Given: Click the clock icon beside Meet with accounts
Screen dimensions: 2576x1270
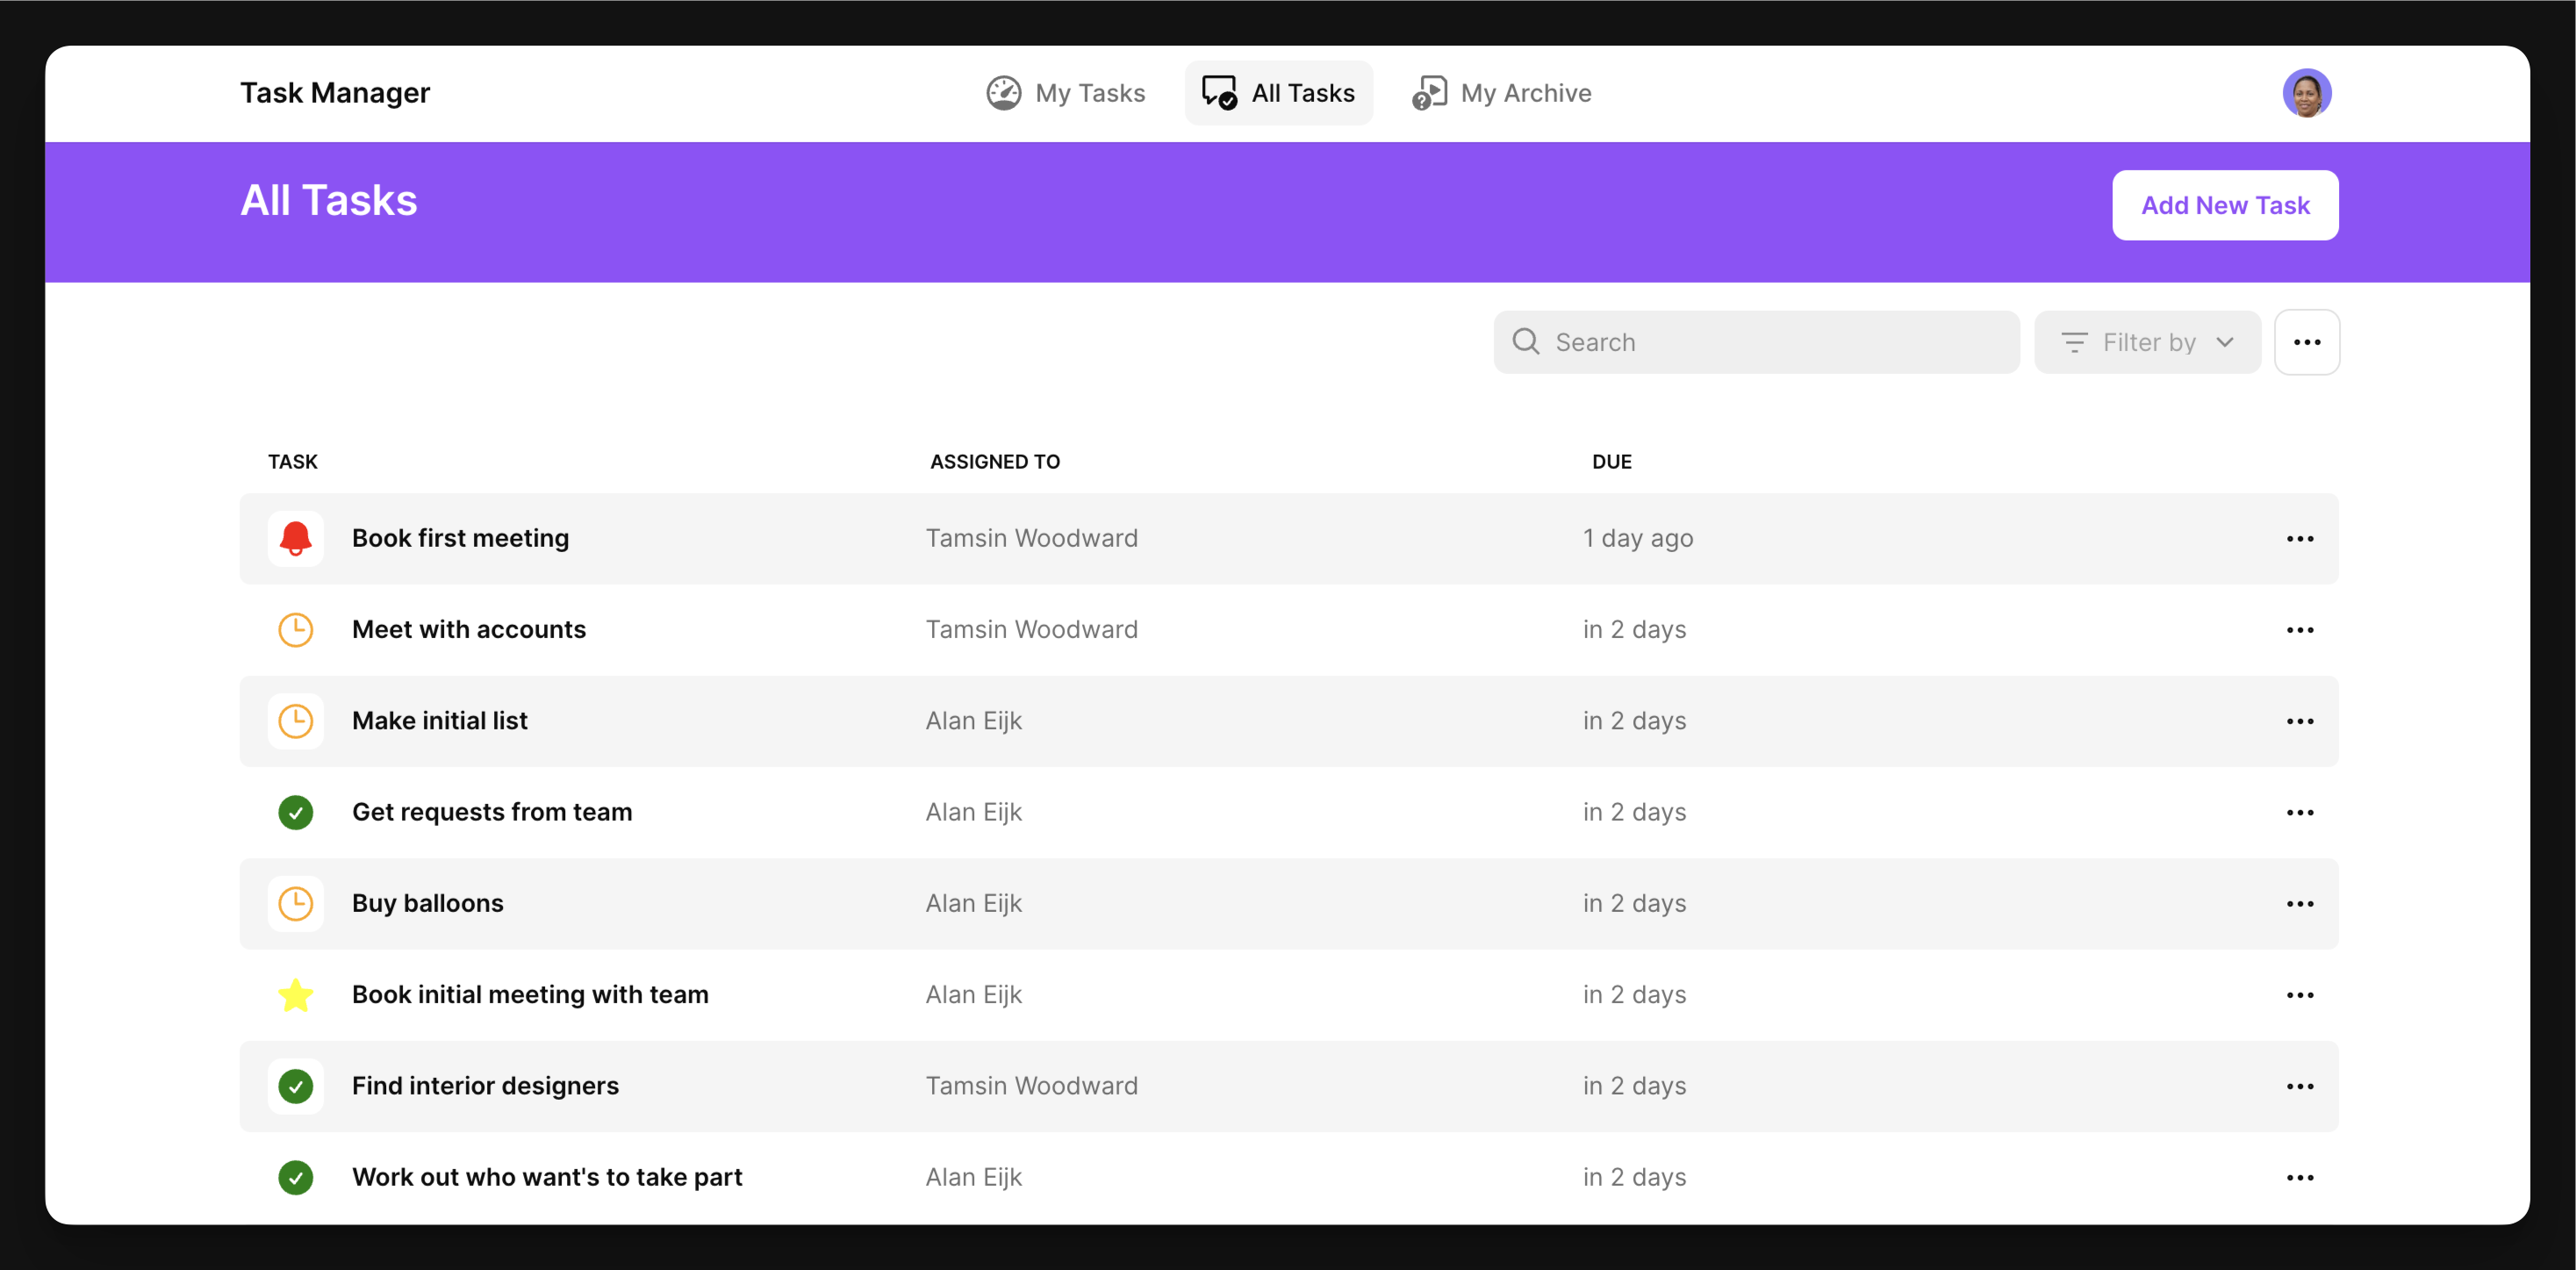Looking at the screenshot, I should (295, 630).
